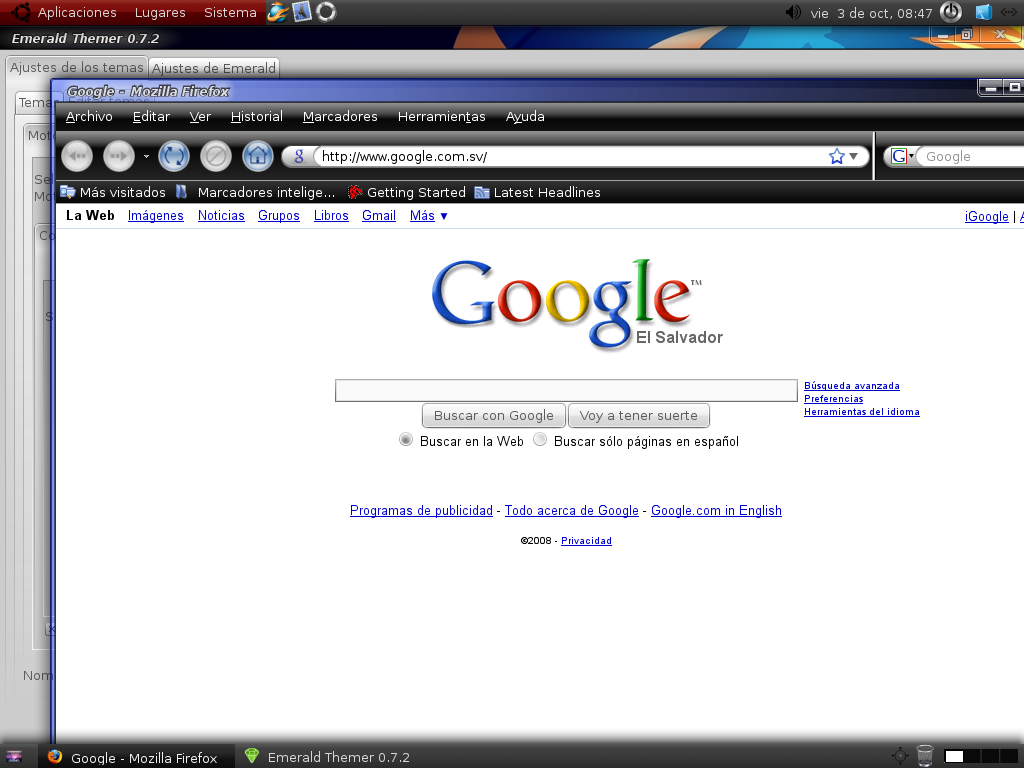Open the Getting Started bookmark
The image size is (1024, 768).
click(407, 193)
